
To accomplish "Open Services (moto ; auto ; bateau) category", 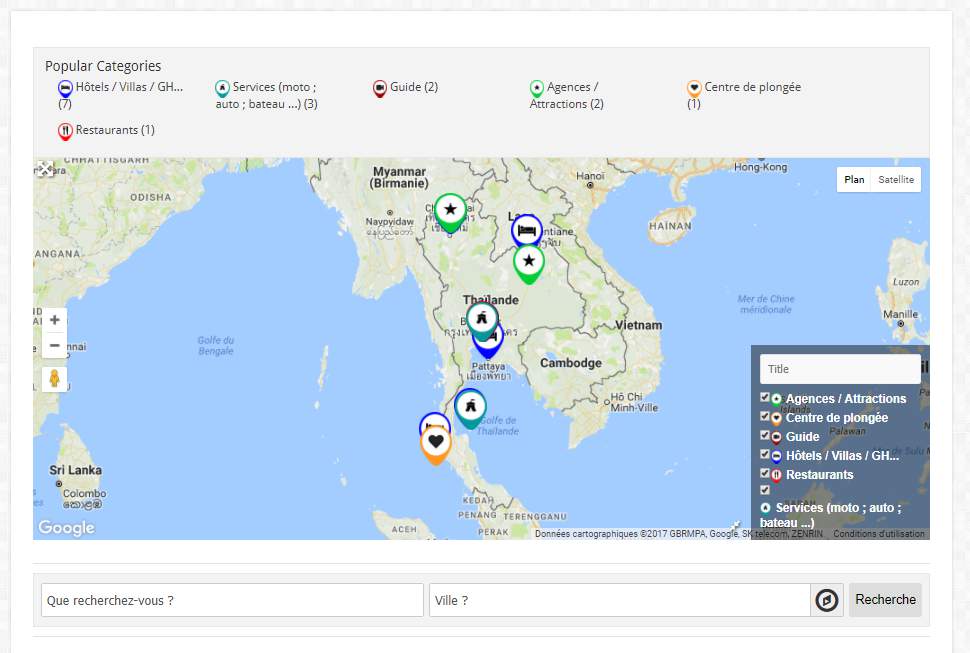I will pos(267,95).
